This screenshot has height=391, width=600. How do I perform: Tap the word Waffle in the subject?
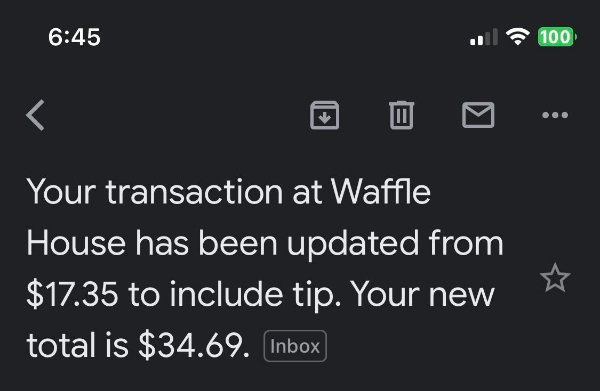[381, 191]
